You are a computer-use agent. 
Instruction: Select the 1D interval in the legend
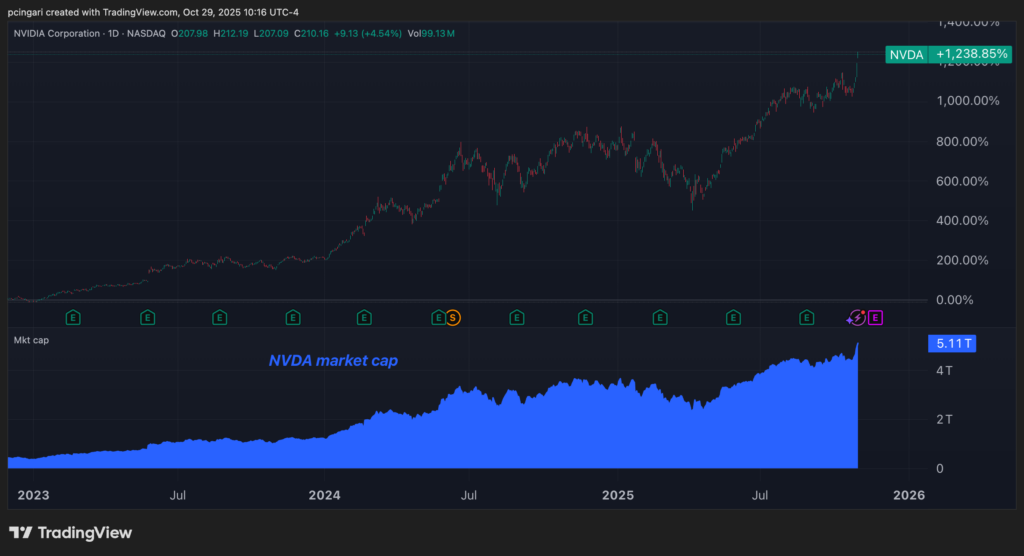[142, 33]
